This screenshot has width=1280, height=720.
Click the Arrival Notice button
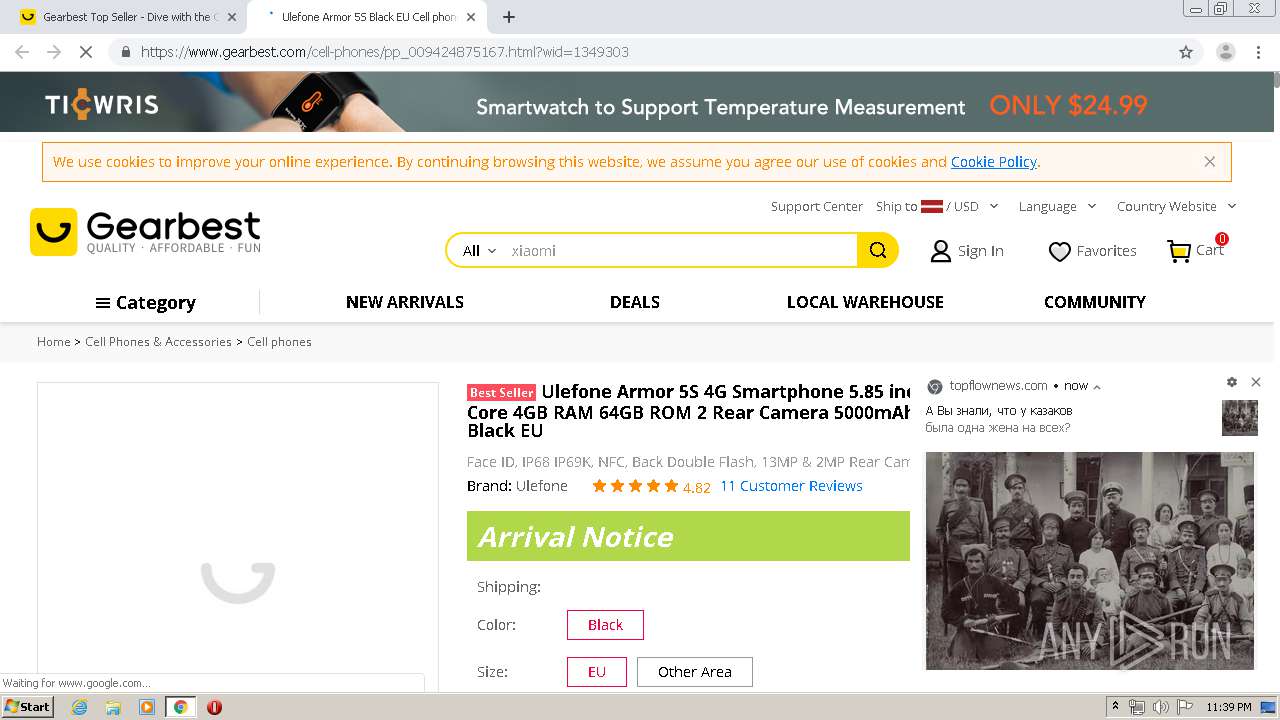click(688, 536)
